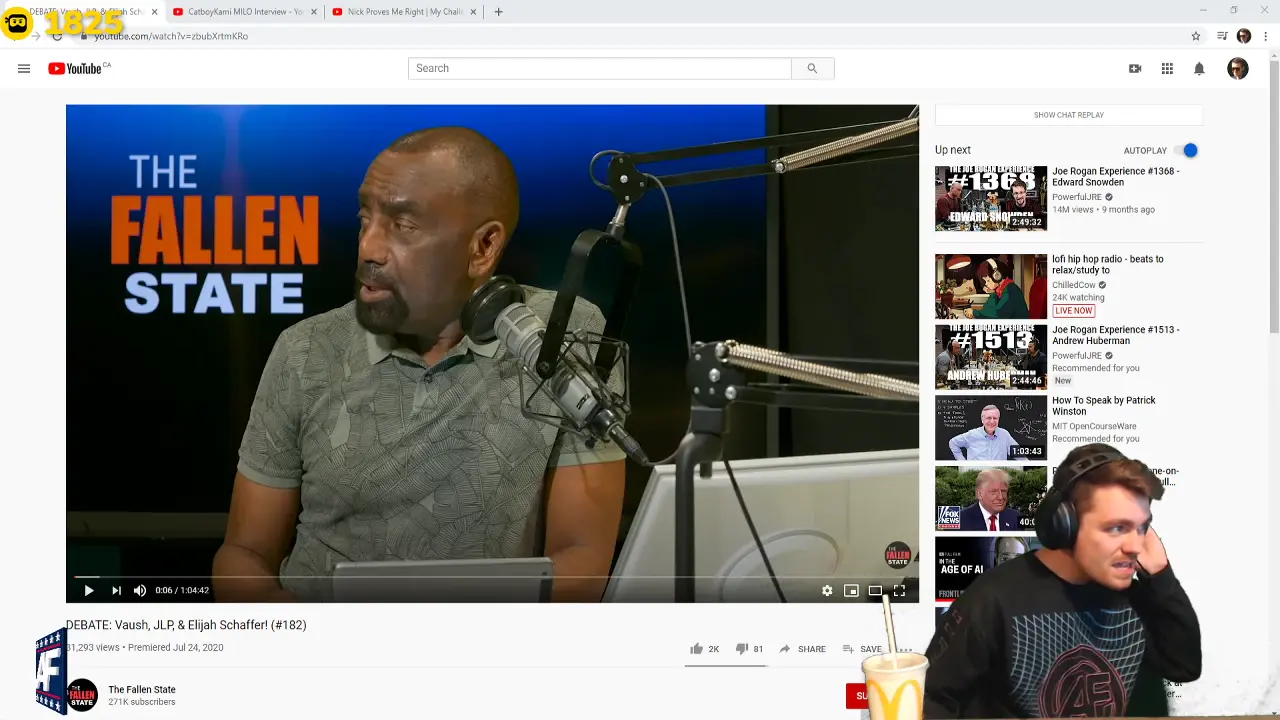Open the notifications bell
This screenshot has width=1280, height=720.
[1199, 68]
